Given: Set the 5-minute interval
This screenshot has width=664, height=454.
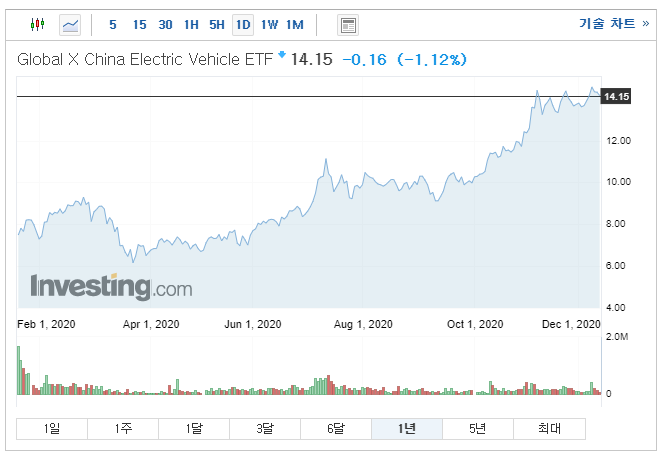Looking at the screenshot, I should (113, 25).
